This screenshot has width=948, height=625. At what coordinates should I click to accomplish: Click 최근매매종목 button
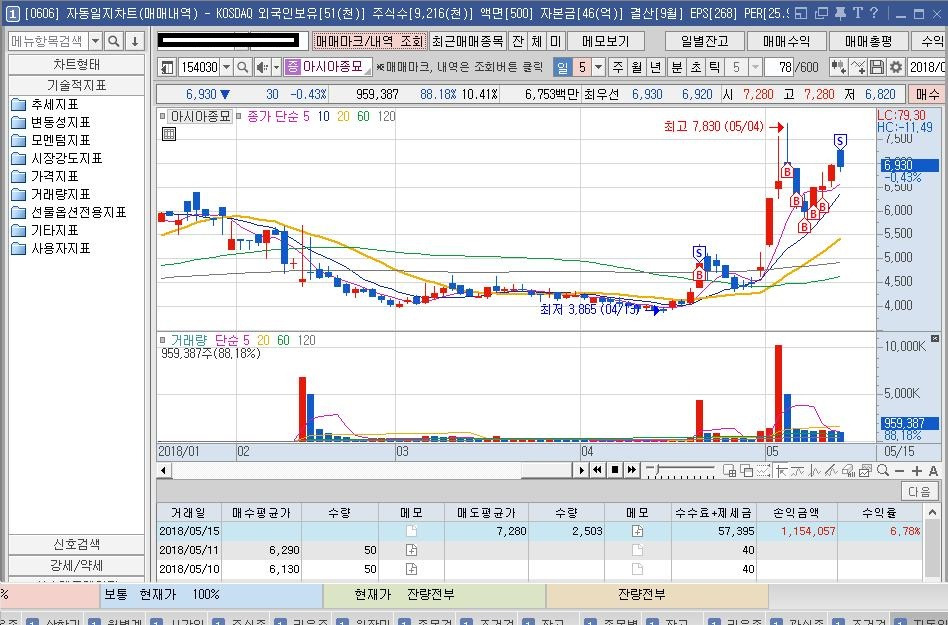pos(467,41)
